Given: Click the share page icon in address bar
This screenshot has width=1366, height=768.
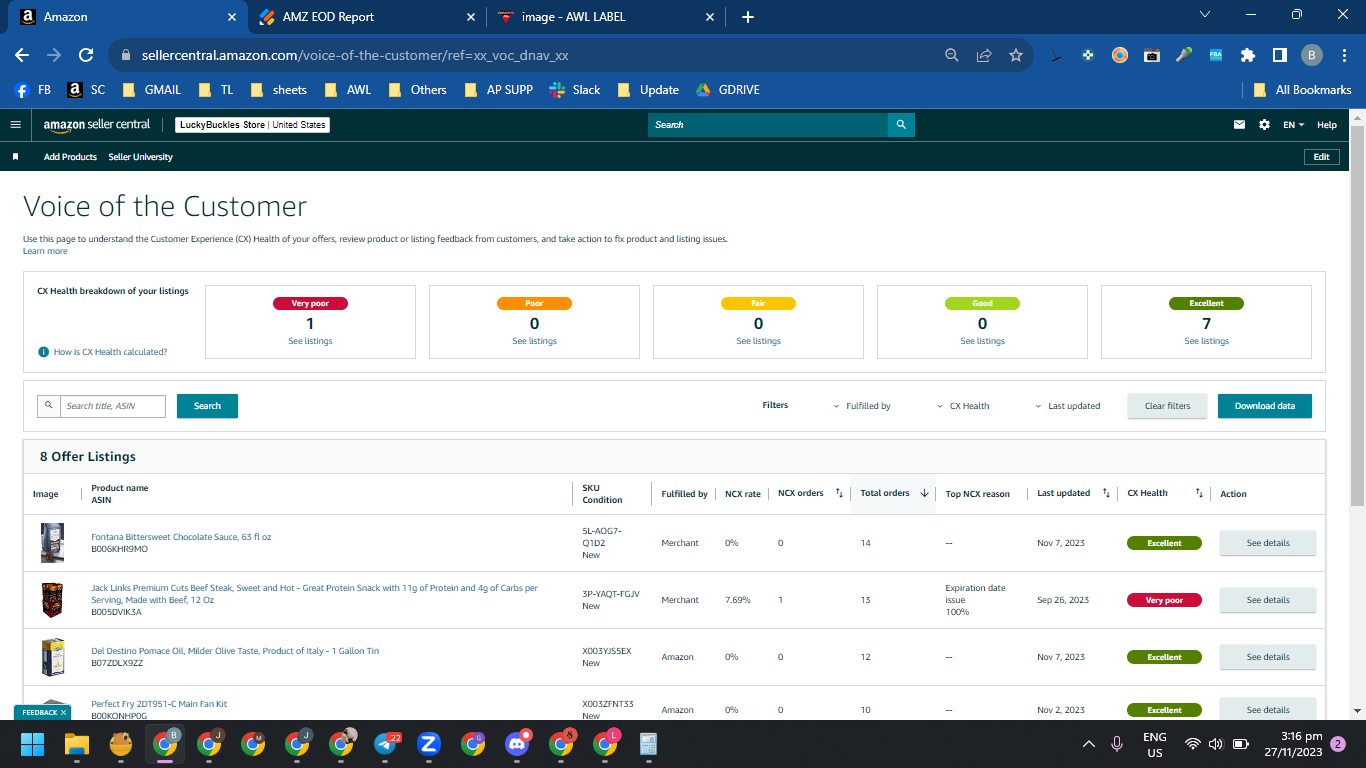Looking at the screenshot, I should [984, 56].
